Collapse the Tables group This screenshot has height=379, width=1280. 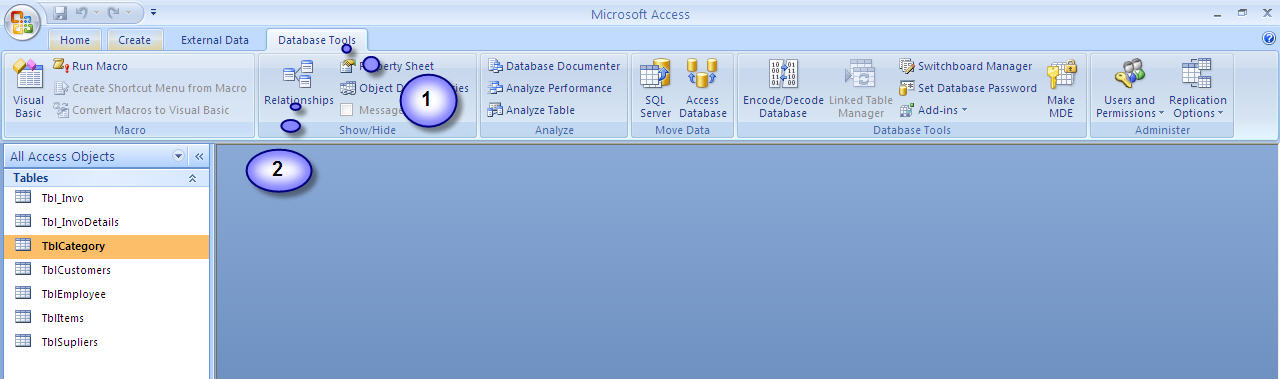click(192, 178)
